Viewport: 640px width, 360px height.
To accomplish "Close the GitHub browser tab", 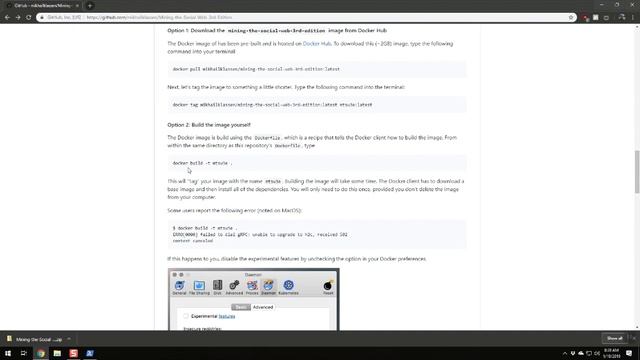I will [x=77, y=6].
